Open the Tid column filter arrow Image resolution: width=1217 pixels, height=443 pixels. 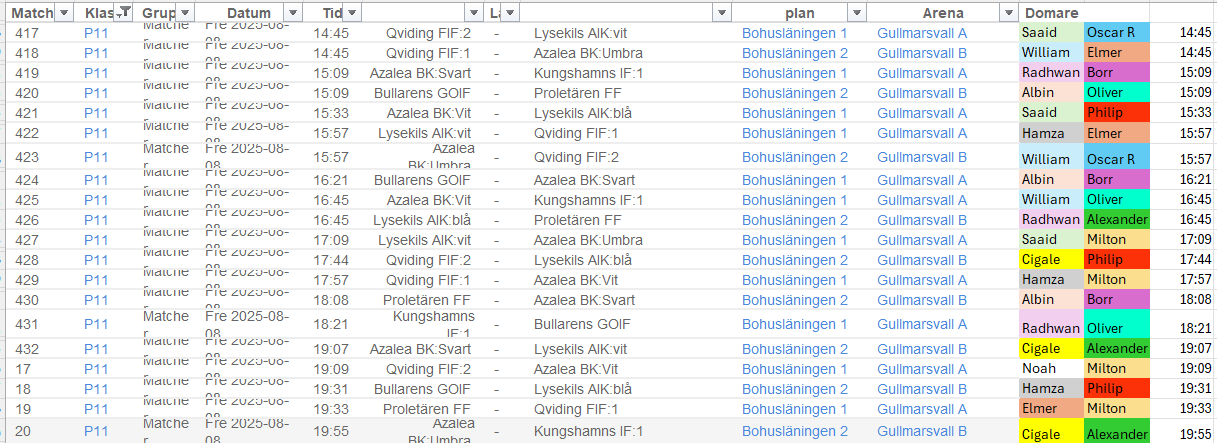coord(350,12)
